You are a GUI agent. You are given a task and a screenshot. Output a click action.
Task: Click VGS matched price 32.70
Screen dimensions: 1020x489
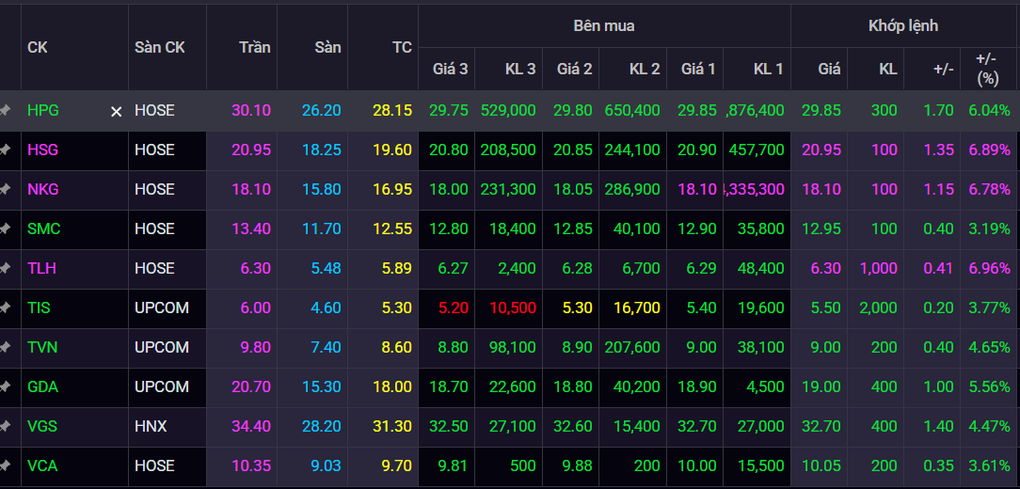[x=821, y=427]
